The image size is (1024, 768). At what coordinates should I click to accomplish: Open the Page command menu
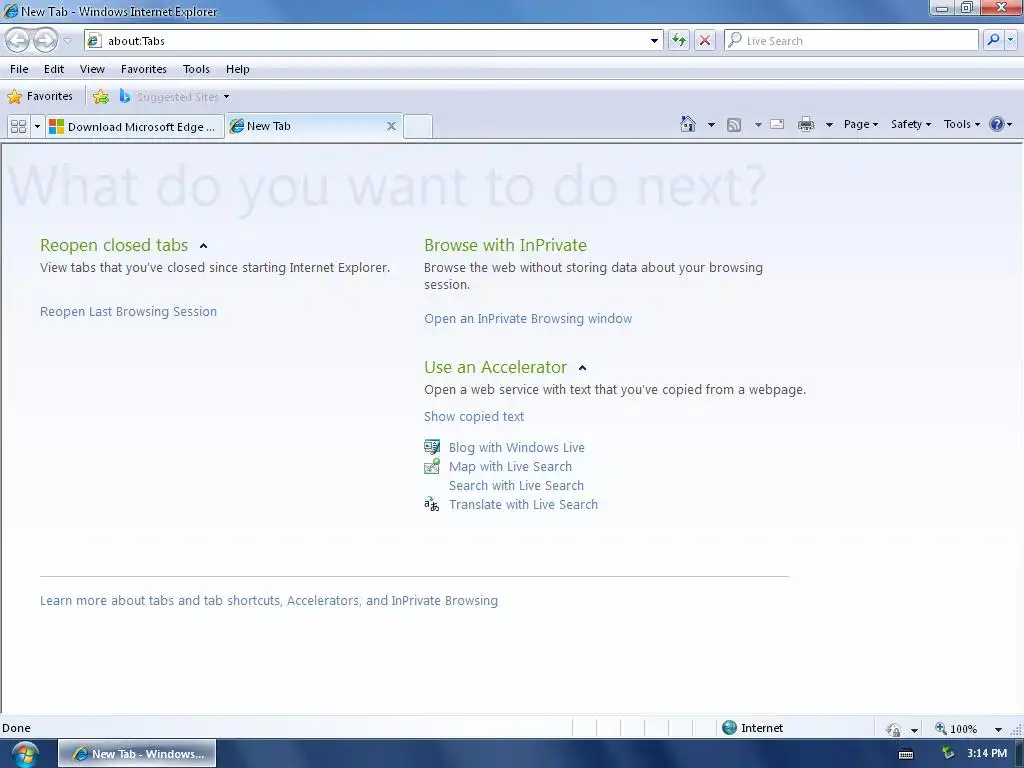pos(861,124)
